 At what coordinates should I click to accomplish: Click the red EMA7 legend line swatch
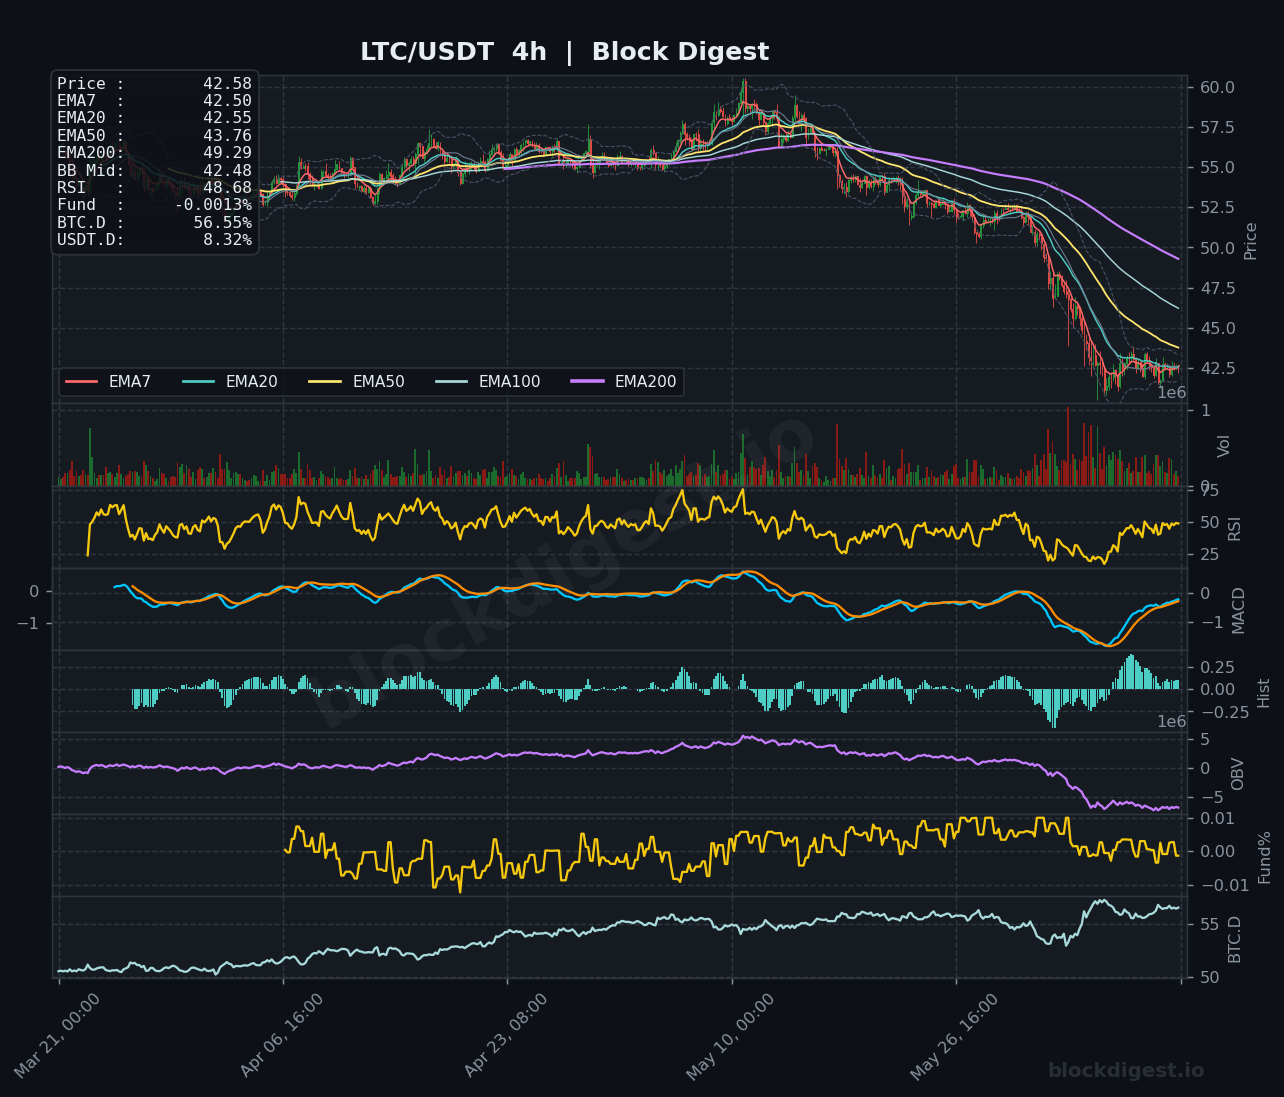coord(82,382)
